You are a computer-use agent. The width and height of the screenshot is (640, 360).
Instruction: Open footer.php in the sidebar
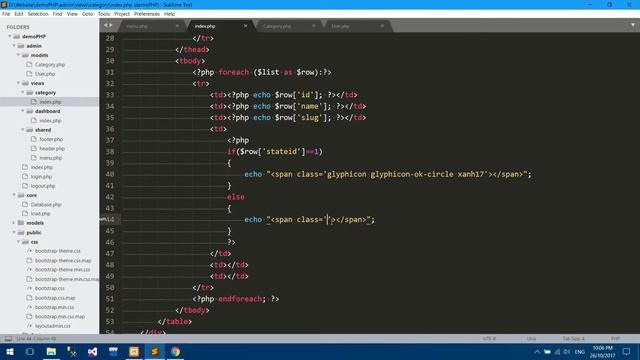(51, 139)
